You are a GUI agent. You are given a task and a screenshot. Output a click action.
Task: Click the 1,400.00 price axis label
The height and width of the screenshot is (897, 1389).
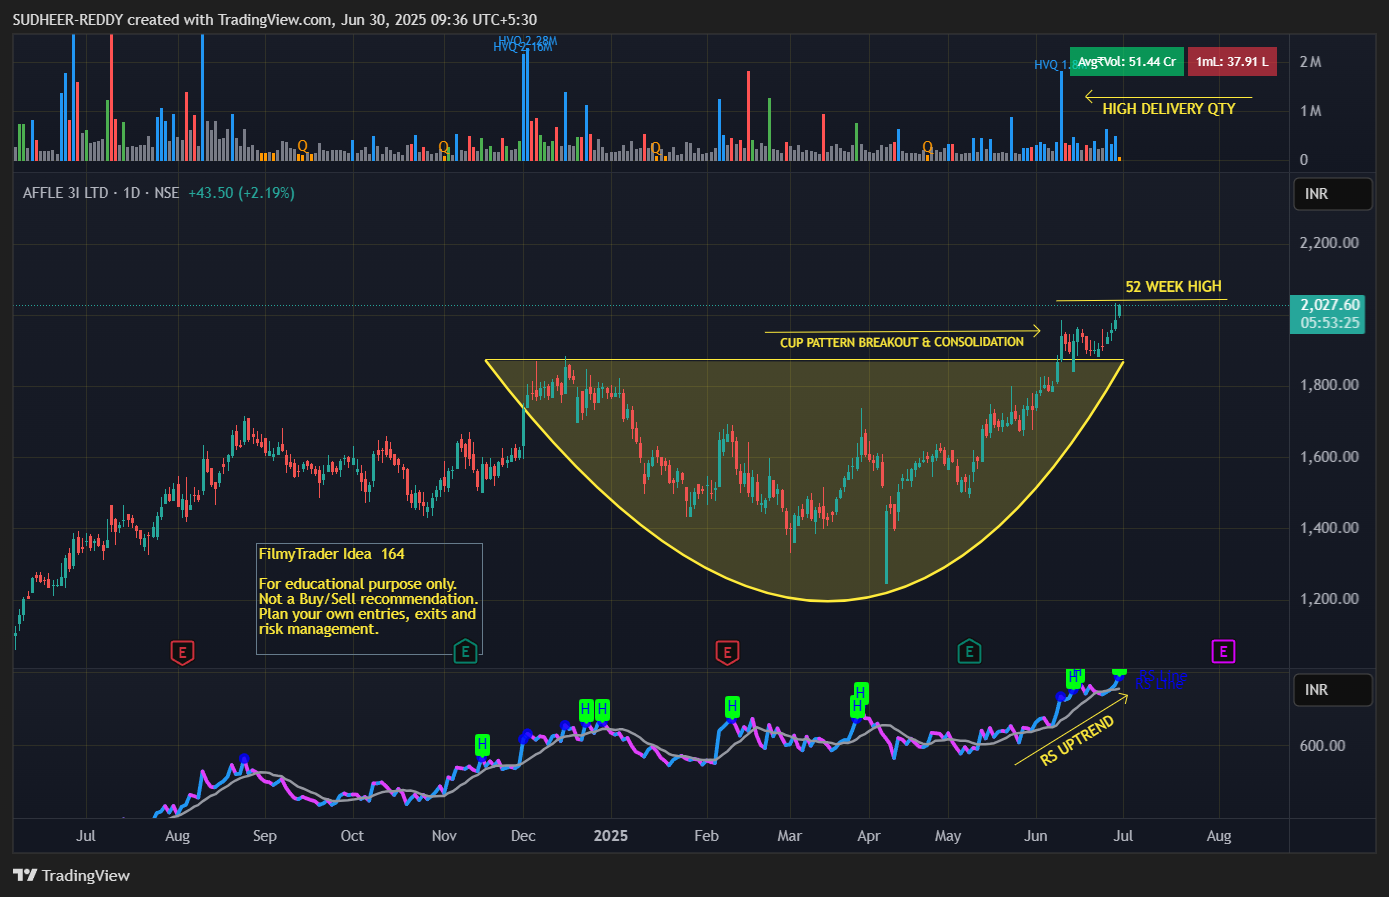point(1329,528)
